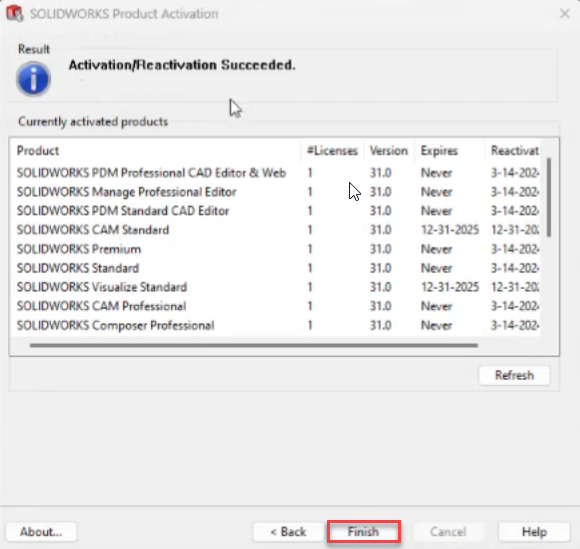Viewport: 580px width, 549px height.
Task: Click the reactivation date of CAM Professional
Action: [x=515, y=306]
